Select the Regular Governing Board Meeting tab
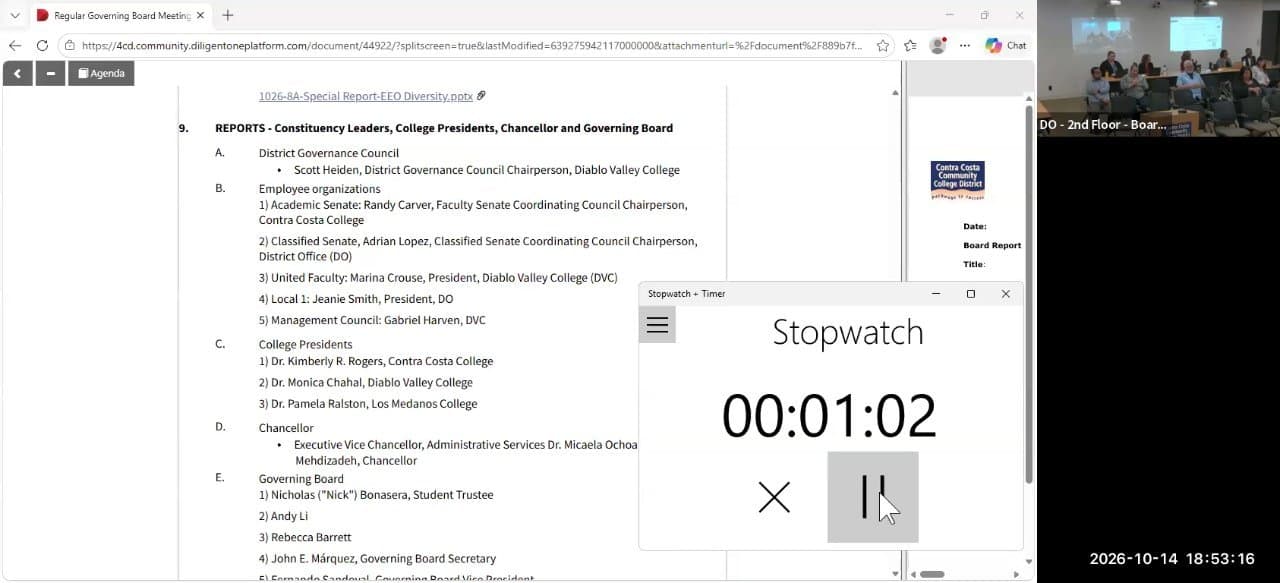 120,15
